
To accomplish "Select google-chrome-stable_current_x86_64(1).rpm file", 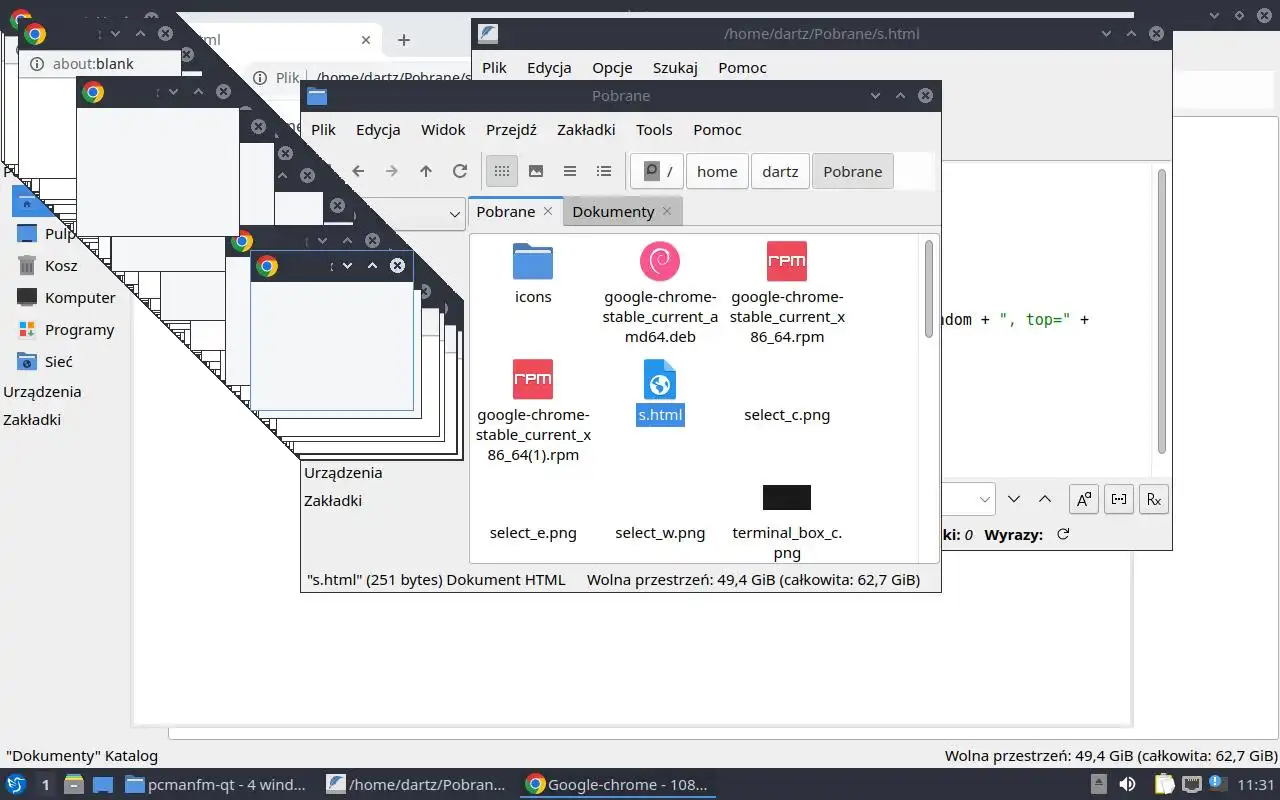I will [533, 410].
